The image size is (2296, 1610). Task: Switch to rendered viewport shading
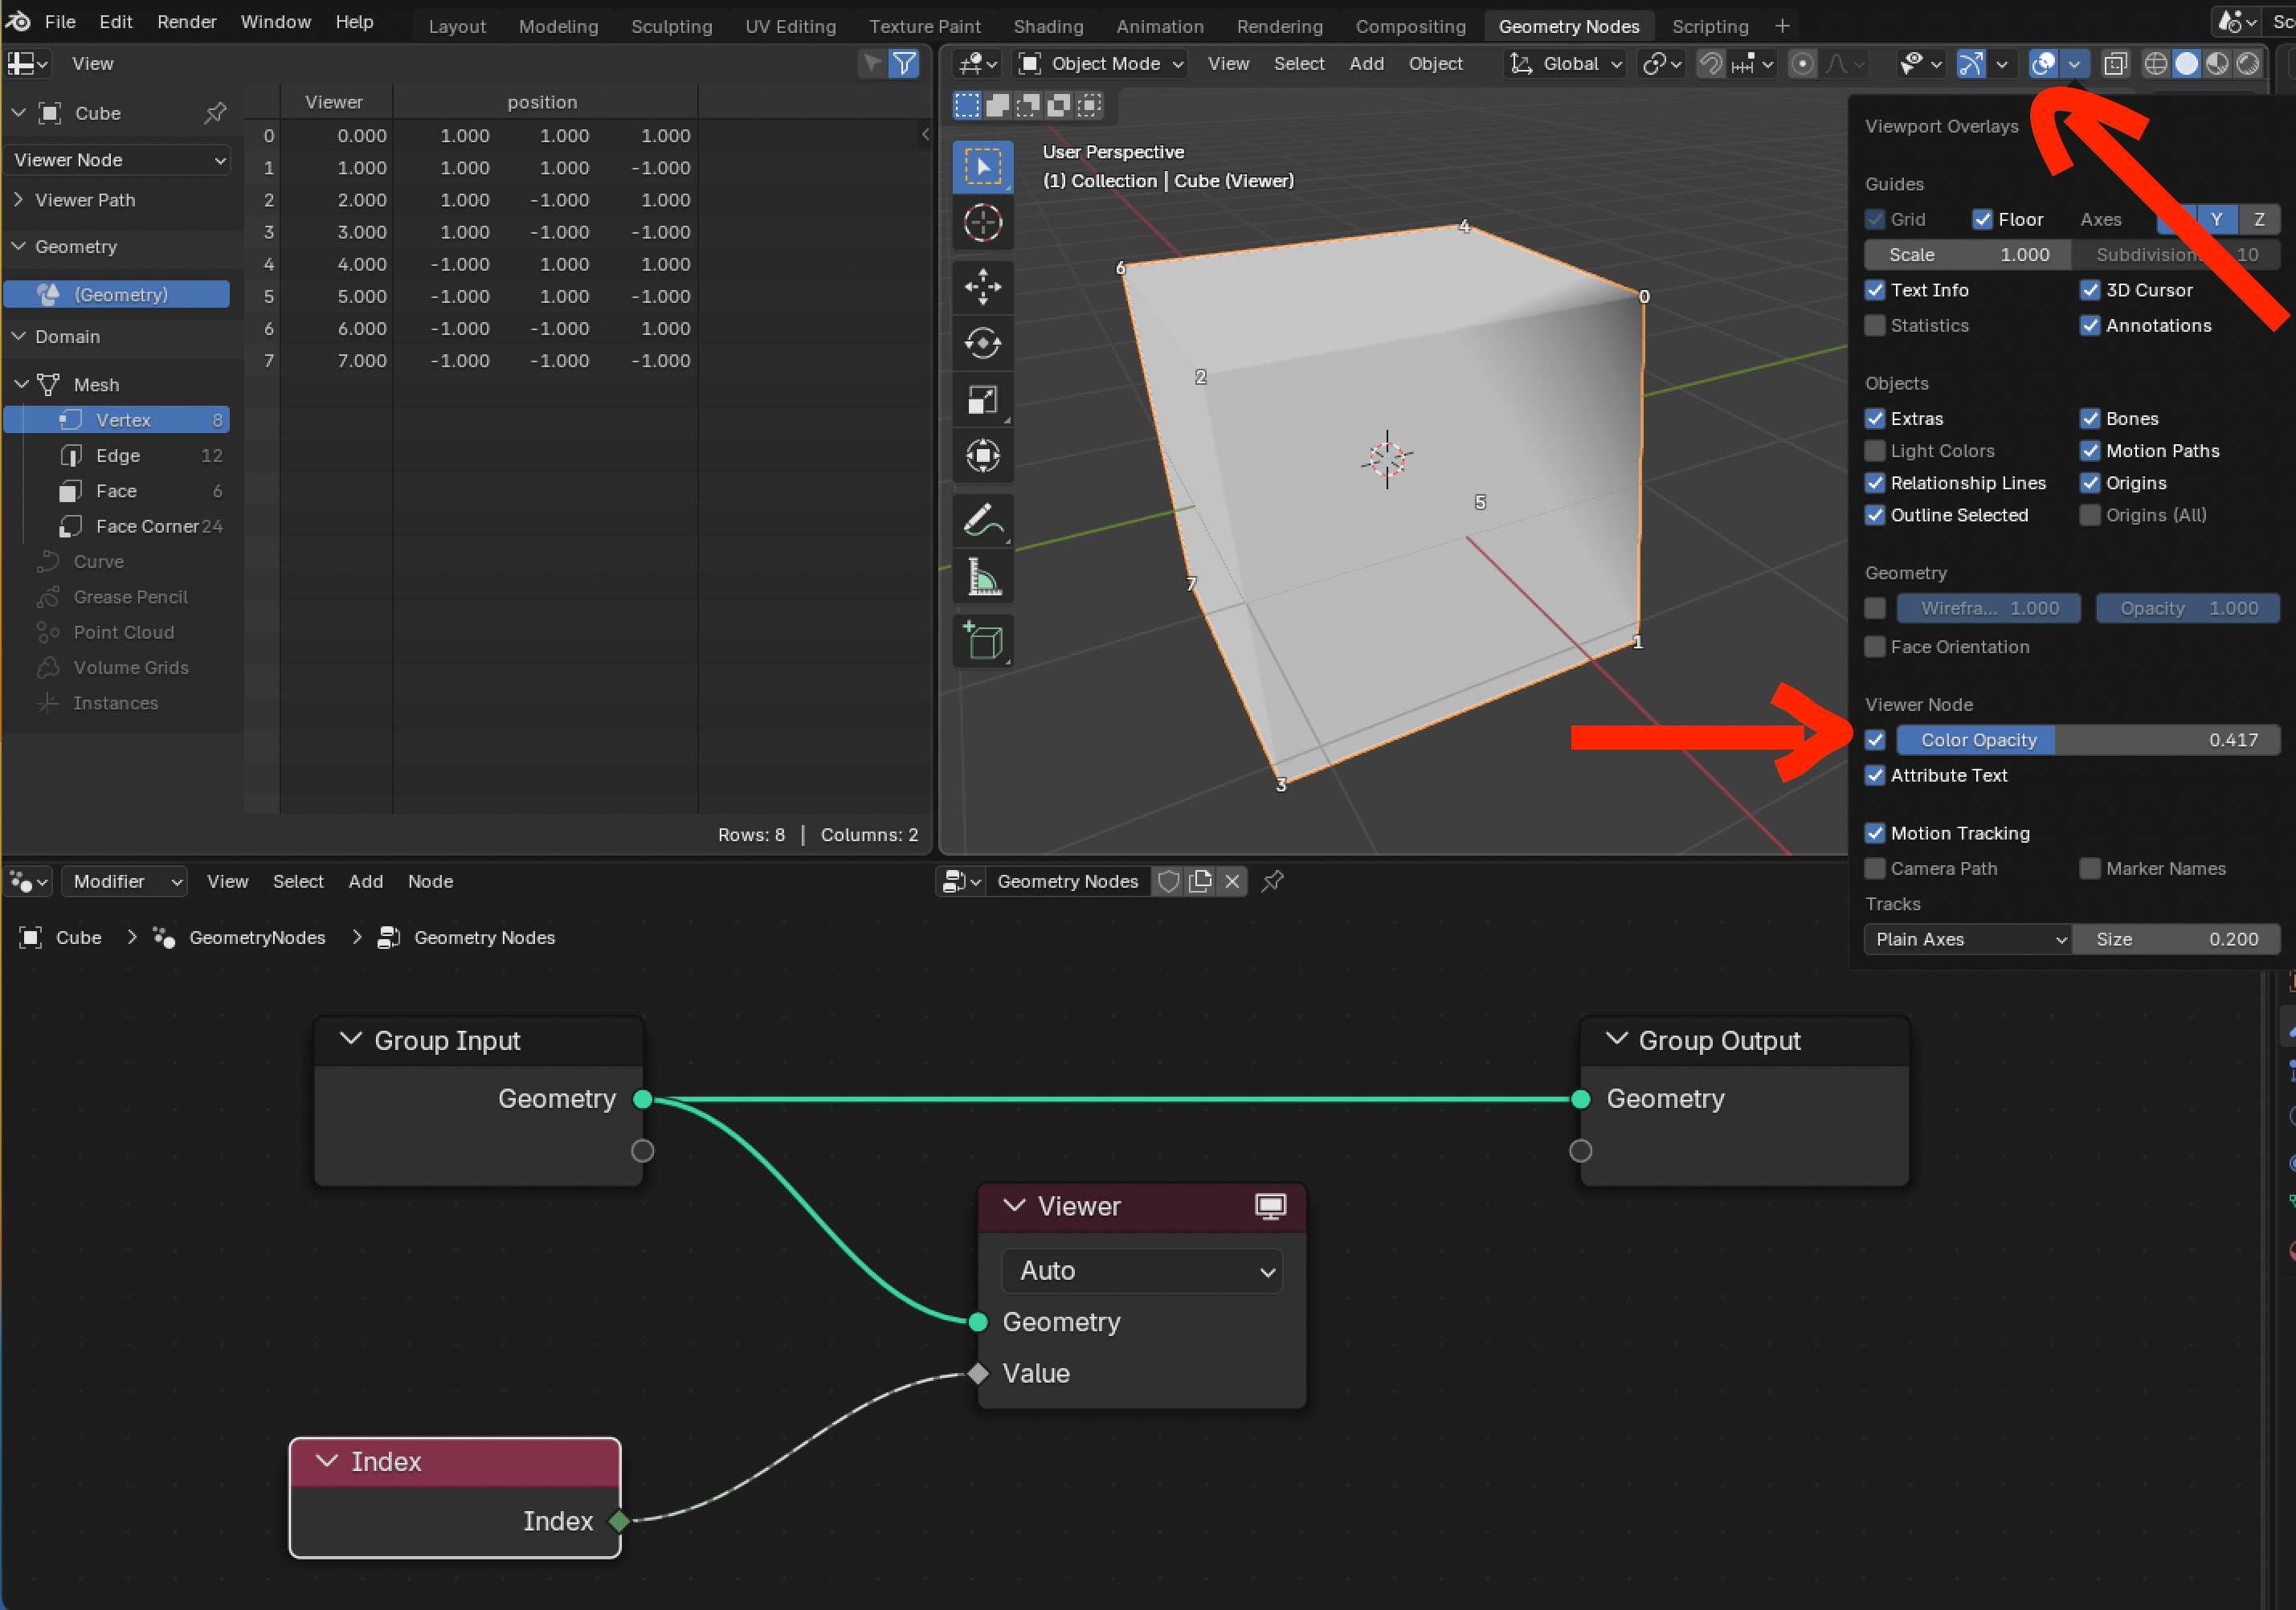coord(2248,64)
